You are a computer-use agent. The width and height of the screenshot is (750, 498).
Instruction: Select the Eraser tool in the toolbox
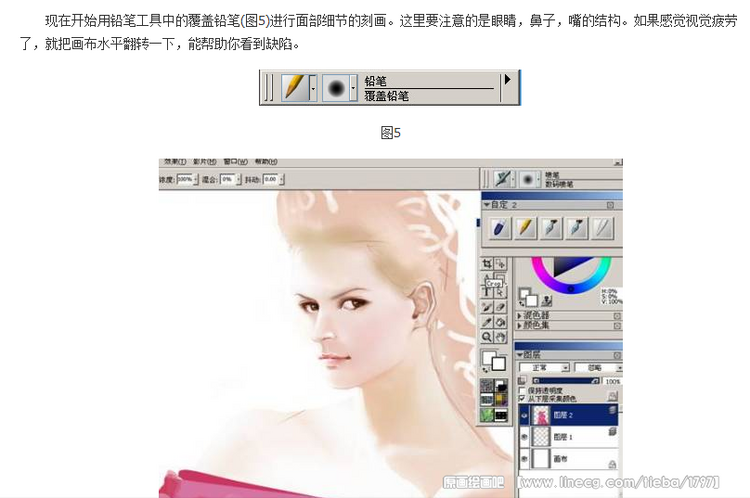500,307
